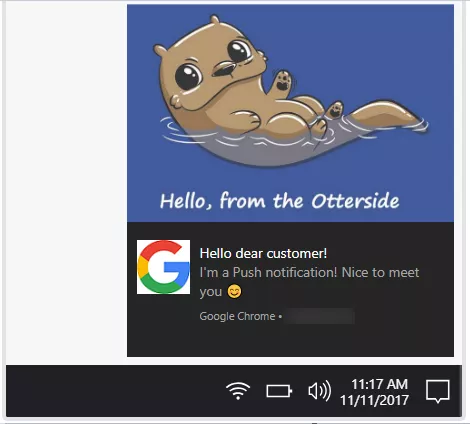Open the Action Center speech bubble icon

click(x=438, y=392)
